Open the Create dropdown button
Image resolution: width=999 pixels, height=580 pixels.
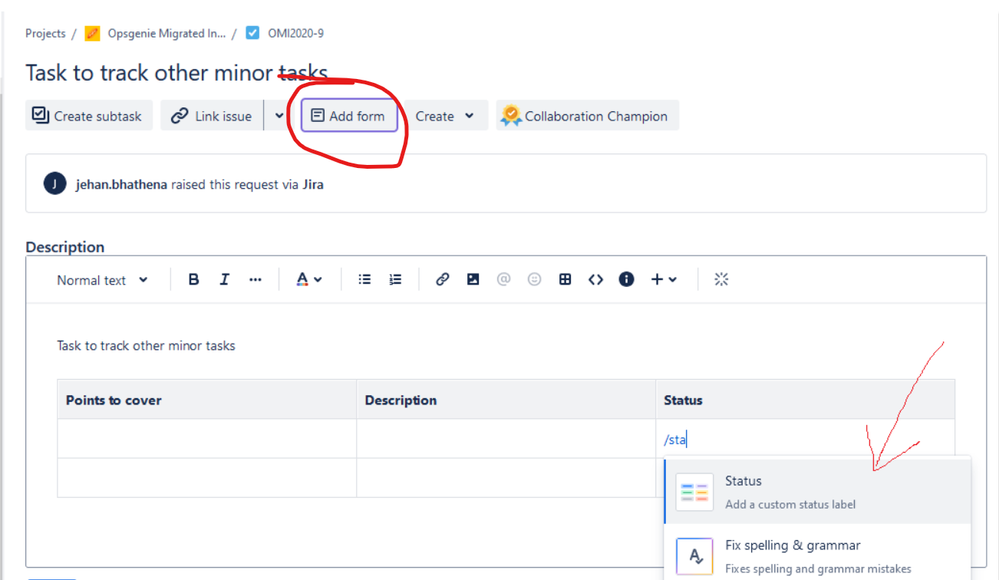coord(445,115)
